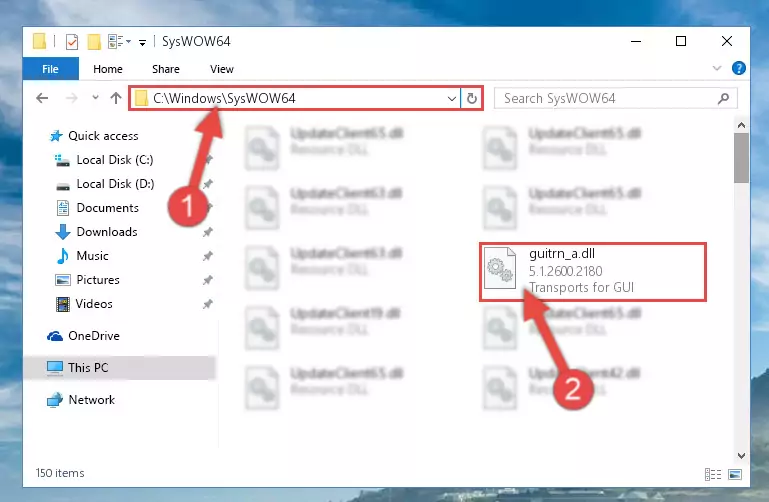Click the Forward navigation arrow
This screenshot has width=769, height=502.
pyautogui.click(x=72, y=98)
